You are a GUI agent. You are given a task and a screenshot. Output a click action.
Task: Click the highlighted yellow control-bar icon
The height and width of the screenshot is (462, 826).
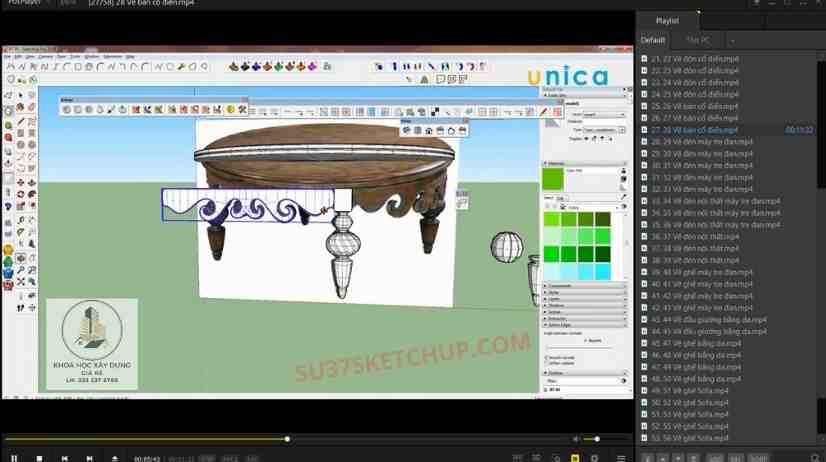coord(575,458)
